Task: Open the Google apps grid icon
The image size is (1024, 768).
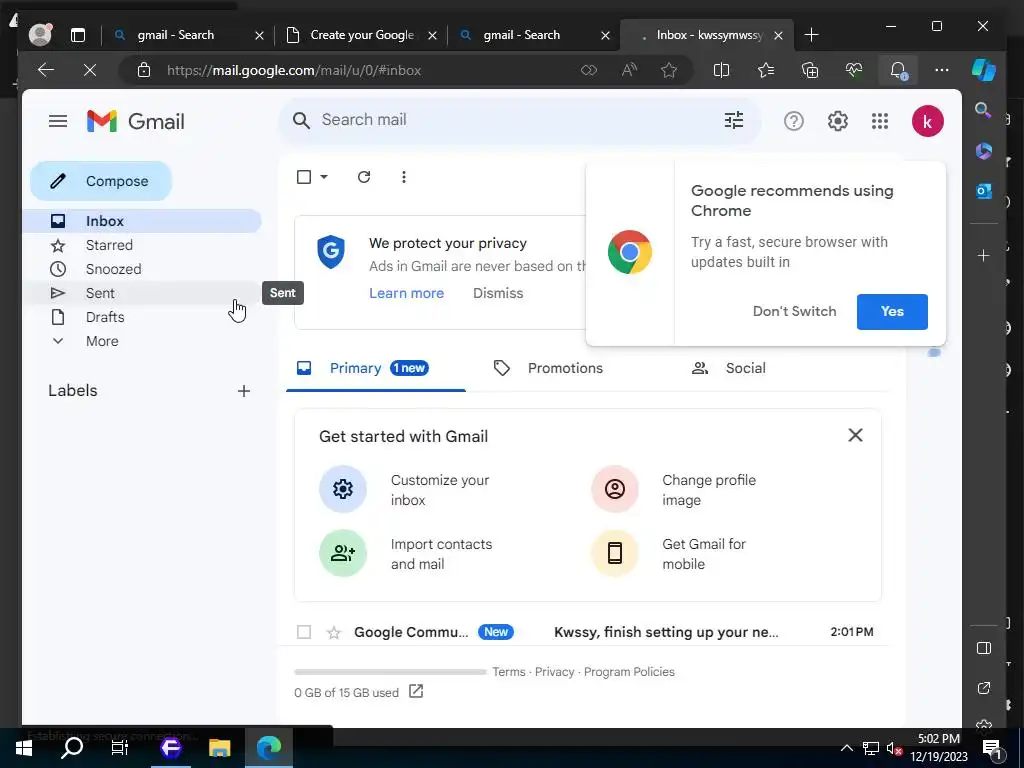Action: (x=880, y=121)
